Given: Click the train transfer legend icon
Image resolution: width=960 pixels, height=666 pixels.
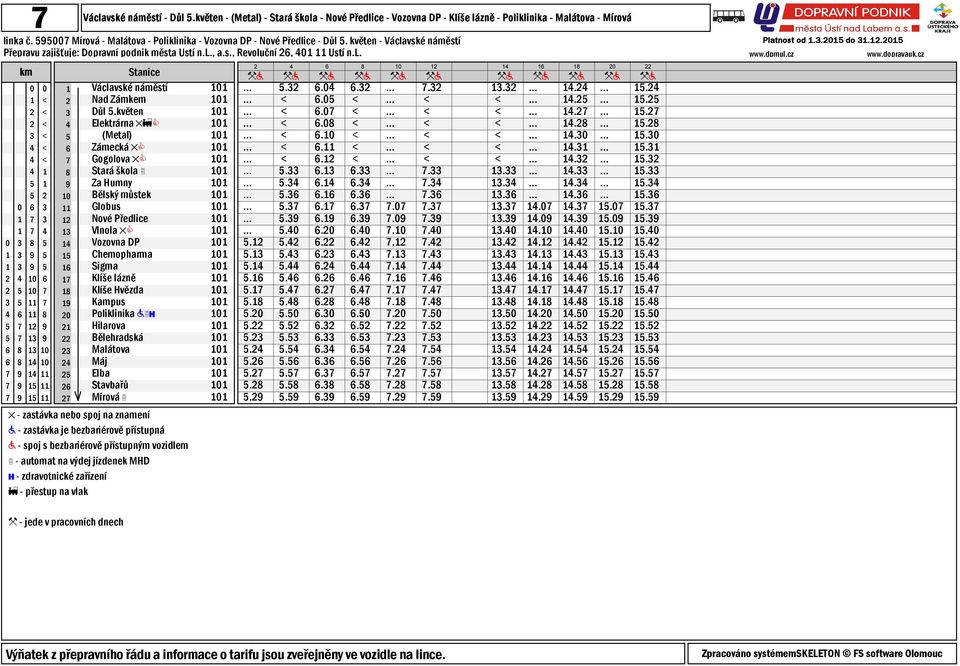Looking at the screenshot, I should (13, 491).
